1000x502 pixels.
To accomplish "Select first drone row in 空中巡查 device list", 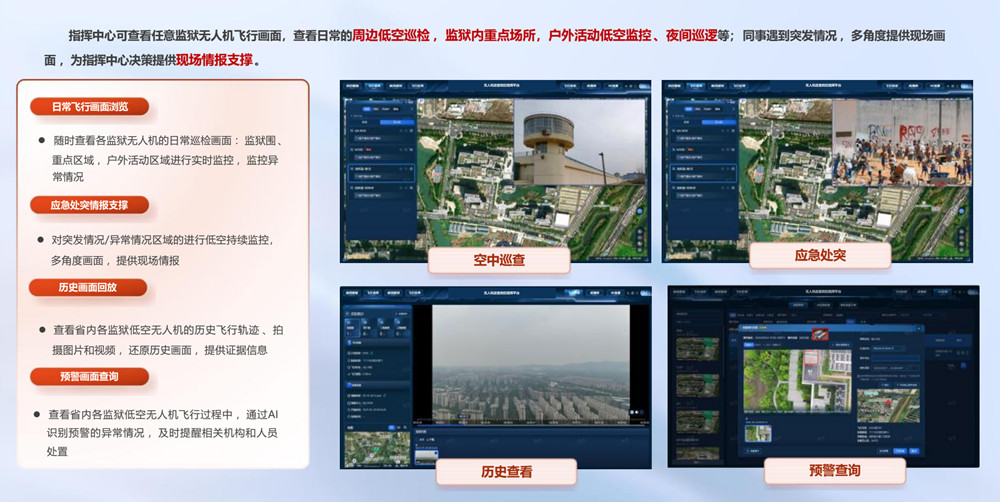I will 382,135.
